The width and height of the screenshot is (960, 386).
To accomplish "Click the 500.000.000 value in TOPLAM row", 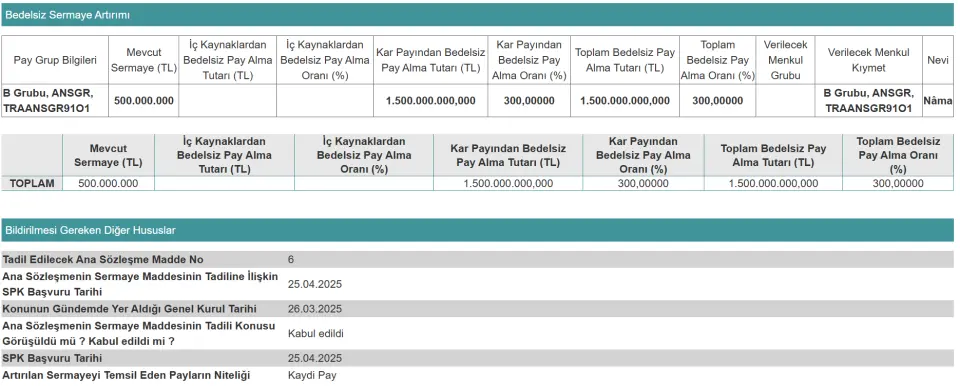I will tap(108, 183).
